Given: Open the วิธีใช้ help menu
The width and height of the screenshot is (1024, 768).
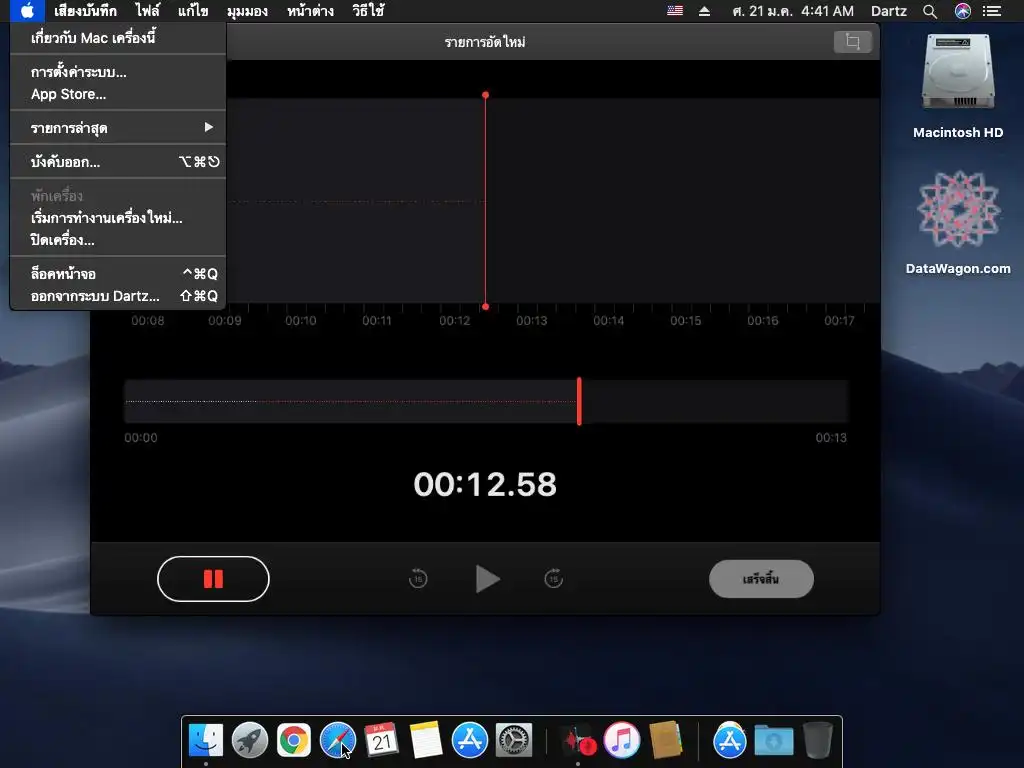Looking at the screenshot, I should click(368, 11).
